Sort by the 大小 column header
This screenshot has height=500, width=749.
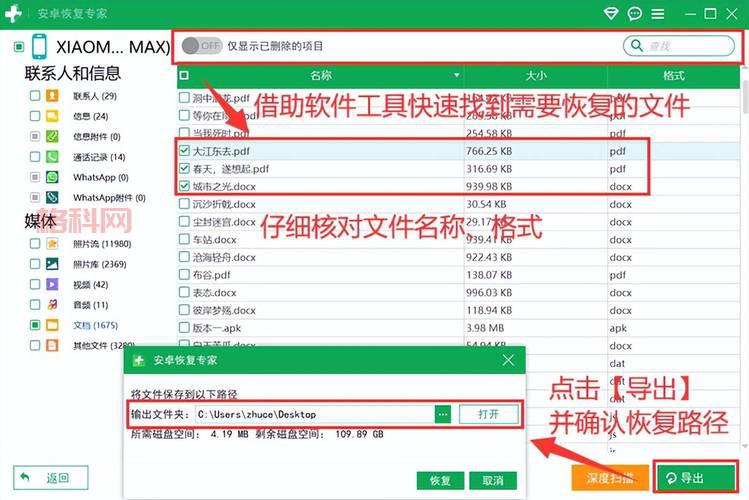pos(535,75)
